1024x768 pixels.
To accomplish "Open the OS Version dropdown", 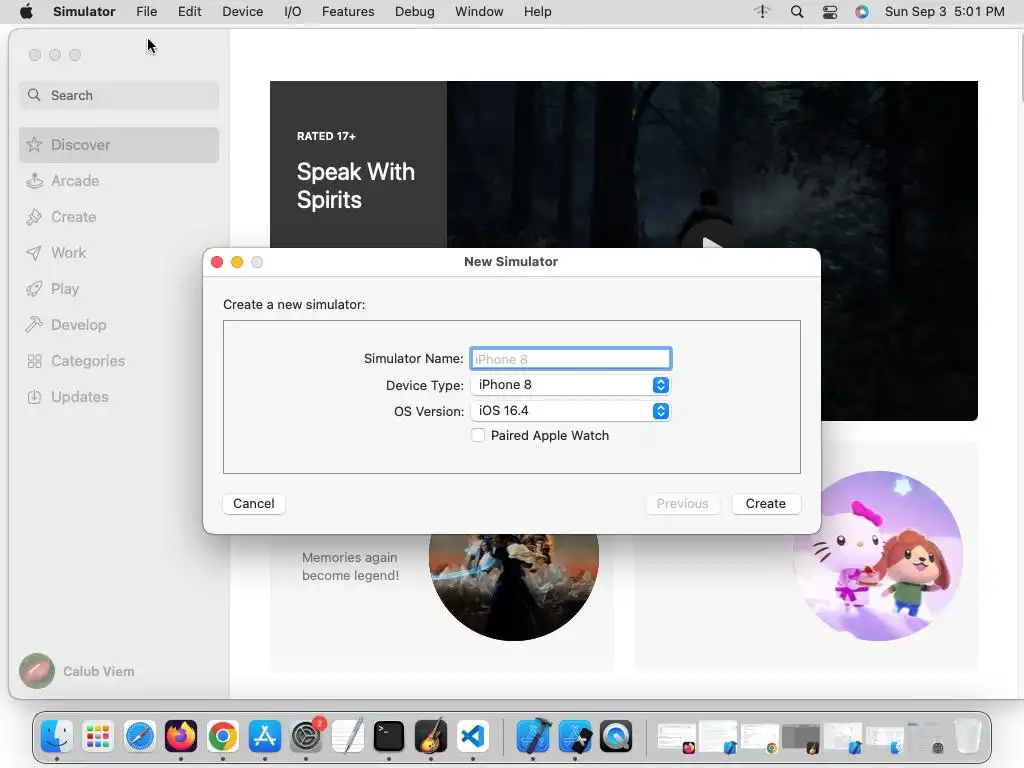I will (x=571, y=411).
